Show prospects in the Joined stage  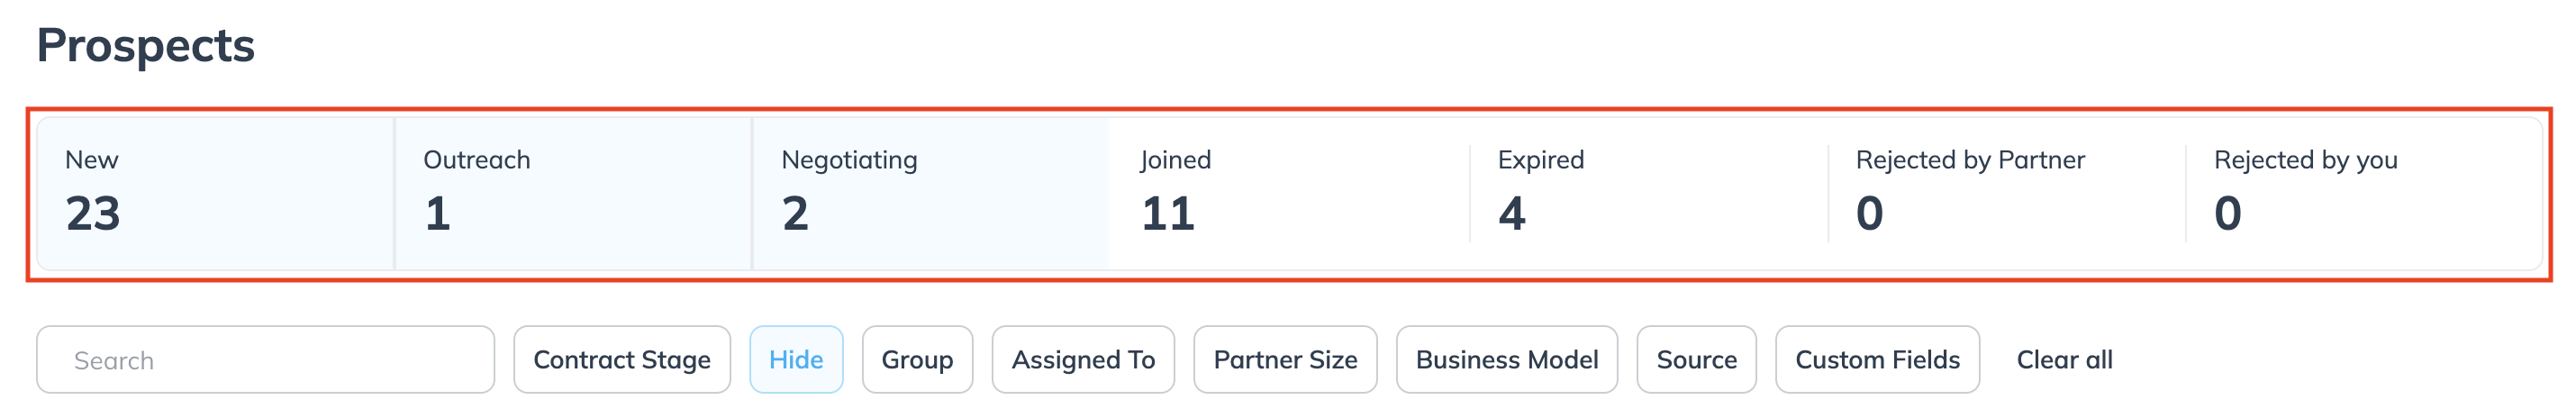[1288, 193]
